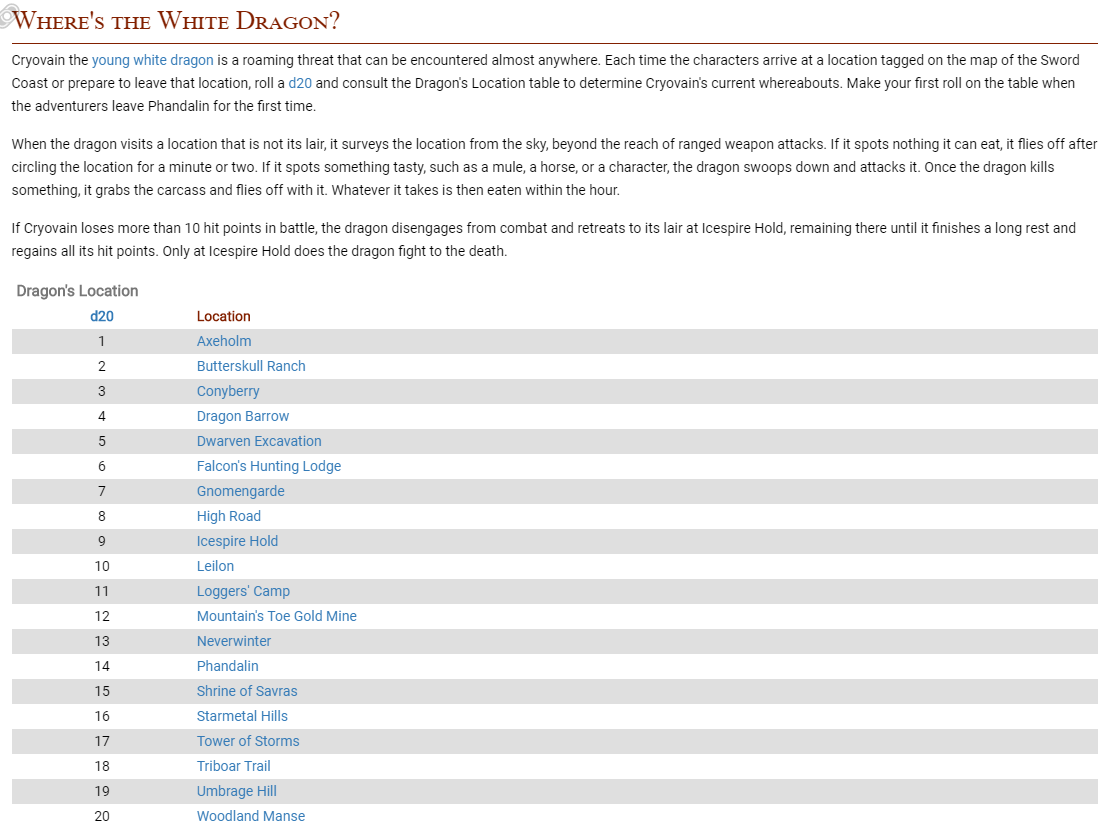
Task: Open the Butterskull Ranch link
Action: coord(251,366)
